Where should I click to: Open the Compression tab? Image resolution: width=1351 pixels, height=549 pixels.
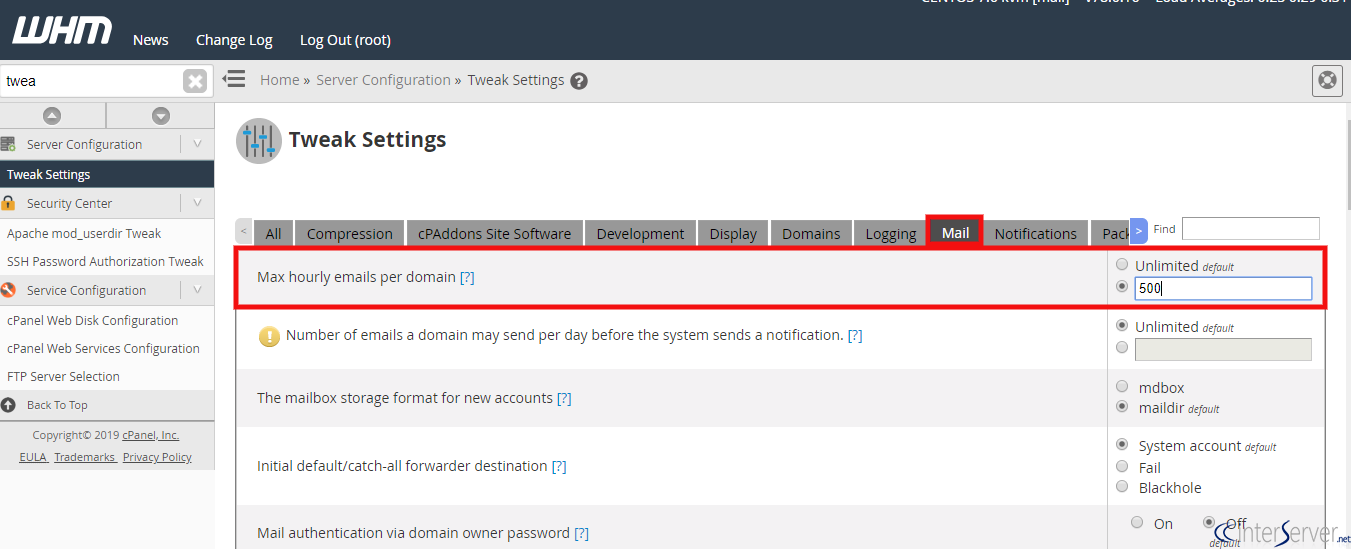[x=349, y=233]
